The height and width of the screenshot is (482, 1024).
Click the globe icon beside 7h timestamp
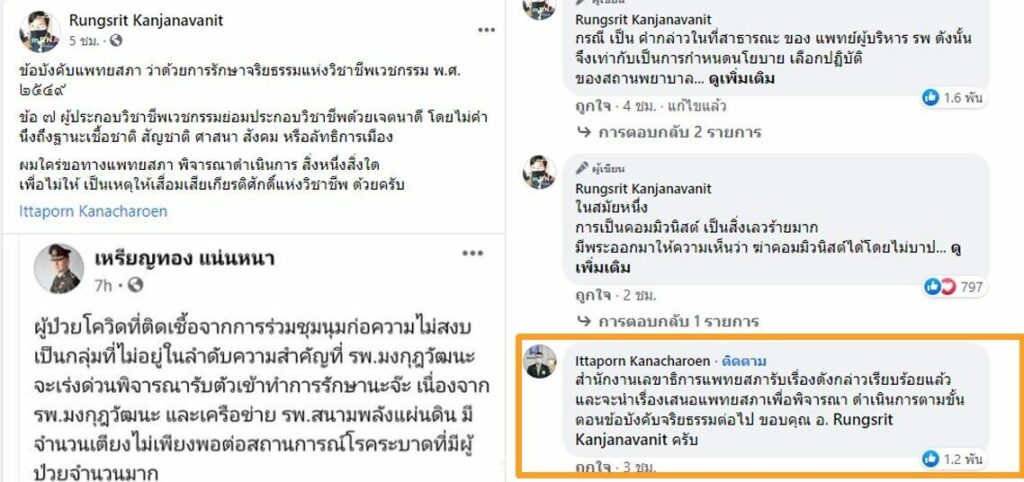tap(136, 285)
